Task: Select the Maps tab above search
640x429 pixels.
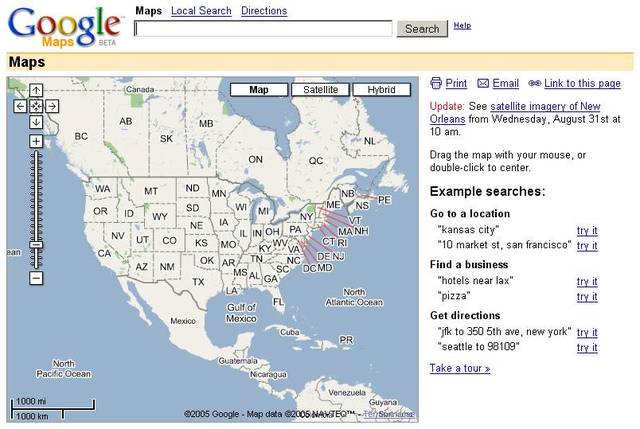Action: pyautogui.click(x=149, y=11)
